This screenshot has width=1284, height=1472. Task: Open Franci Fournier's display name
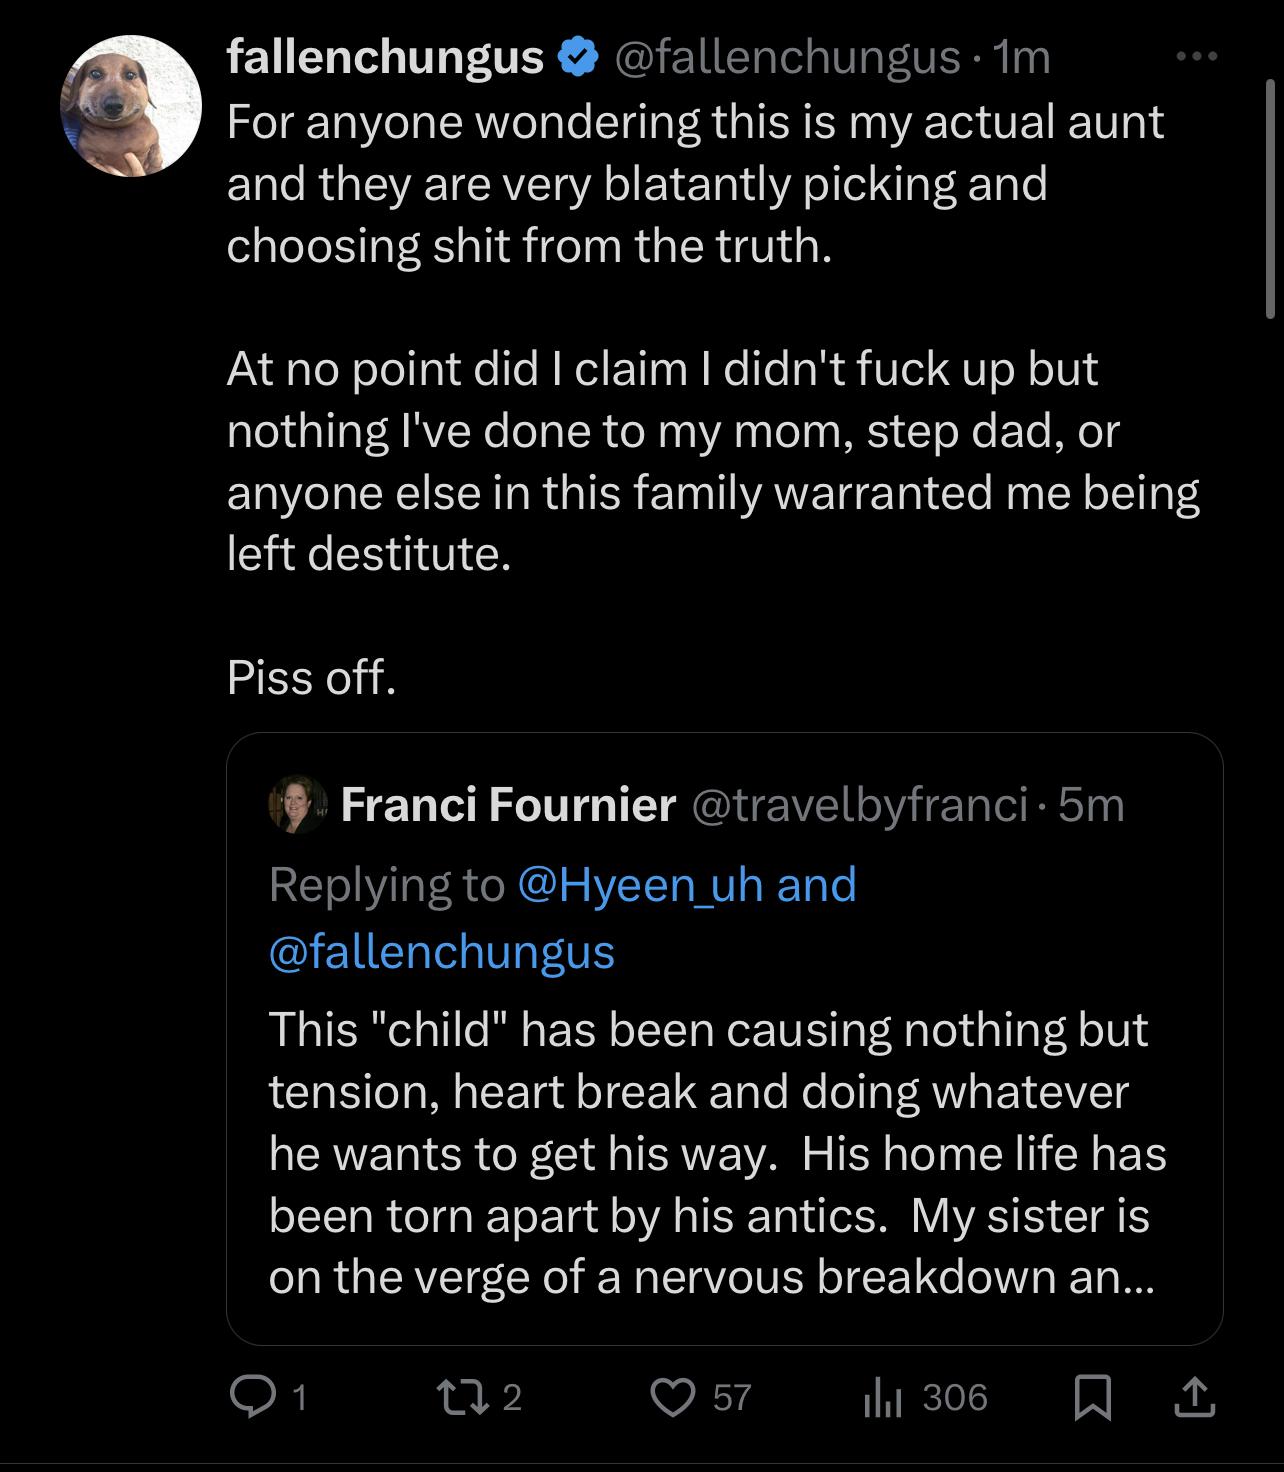coord(508,804)
